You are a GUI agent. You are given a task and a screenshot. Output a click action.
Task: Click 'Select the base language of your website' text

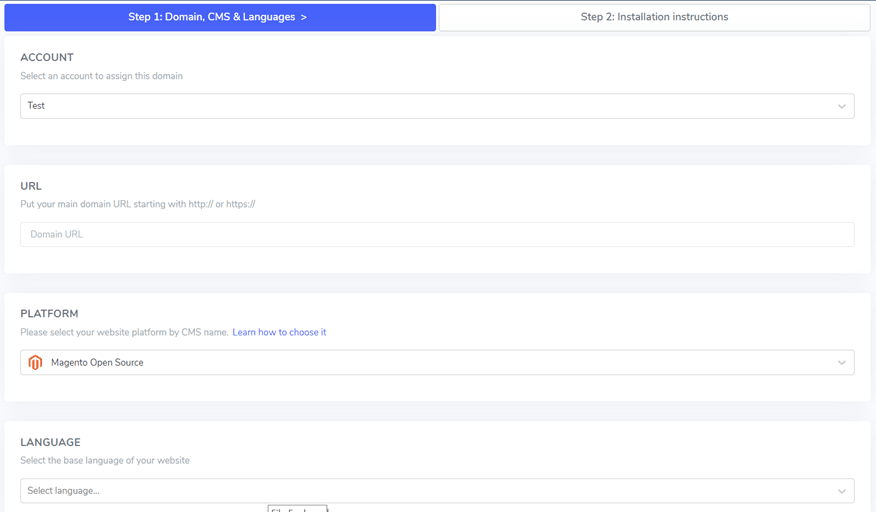pos(105,461)
